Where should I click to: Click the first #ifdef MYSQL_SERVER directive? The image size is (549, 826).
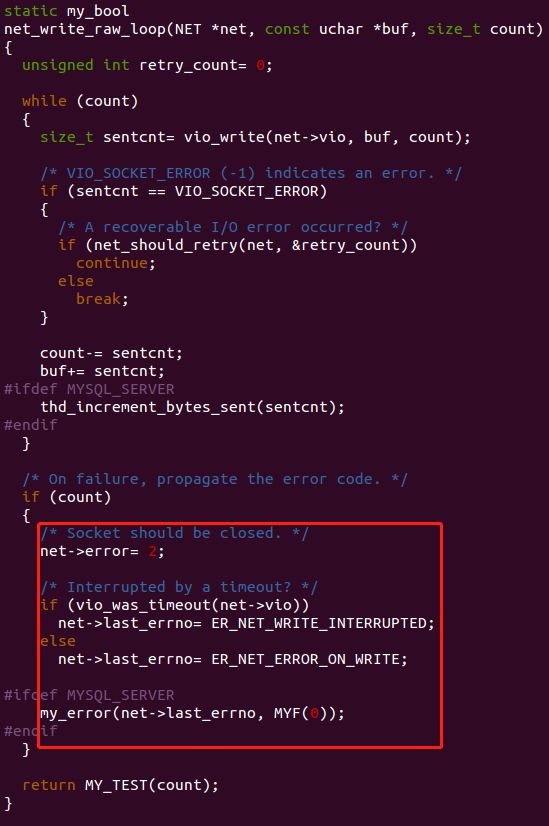click(x=89, y=389)
